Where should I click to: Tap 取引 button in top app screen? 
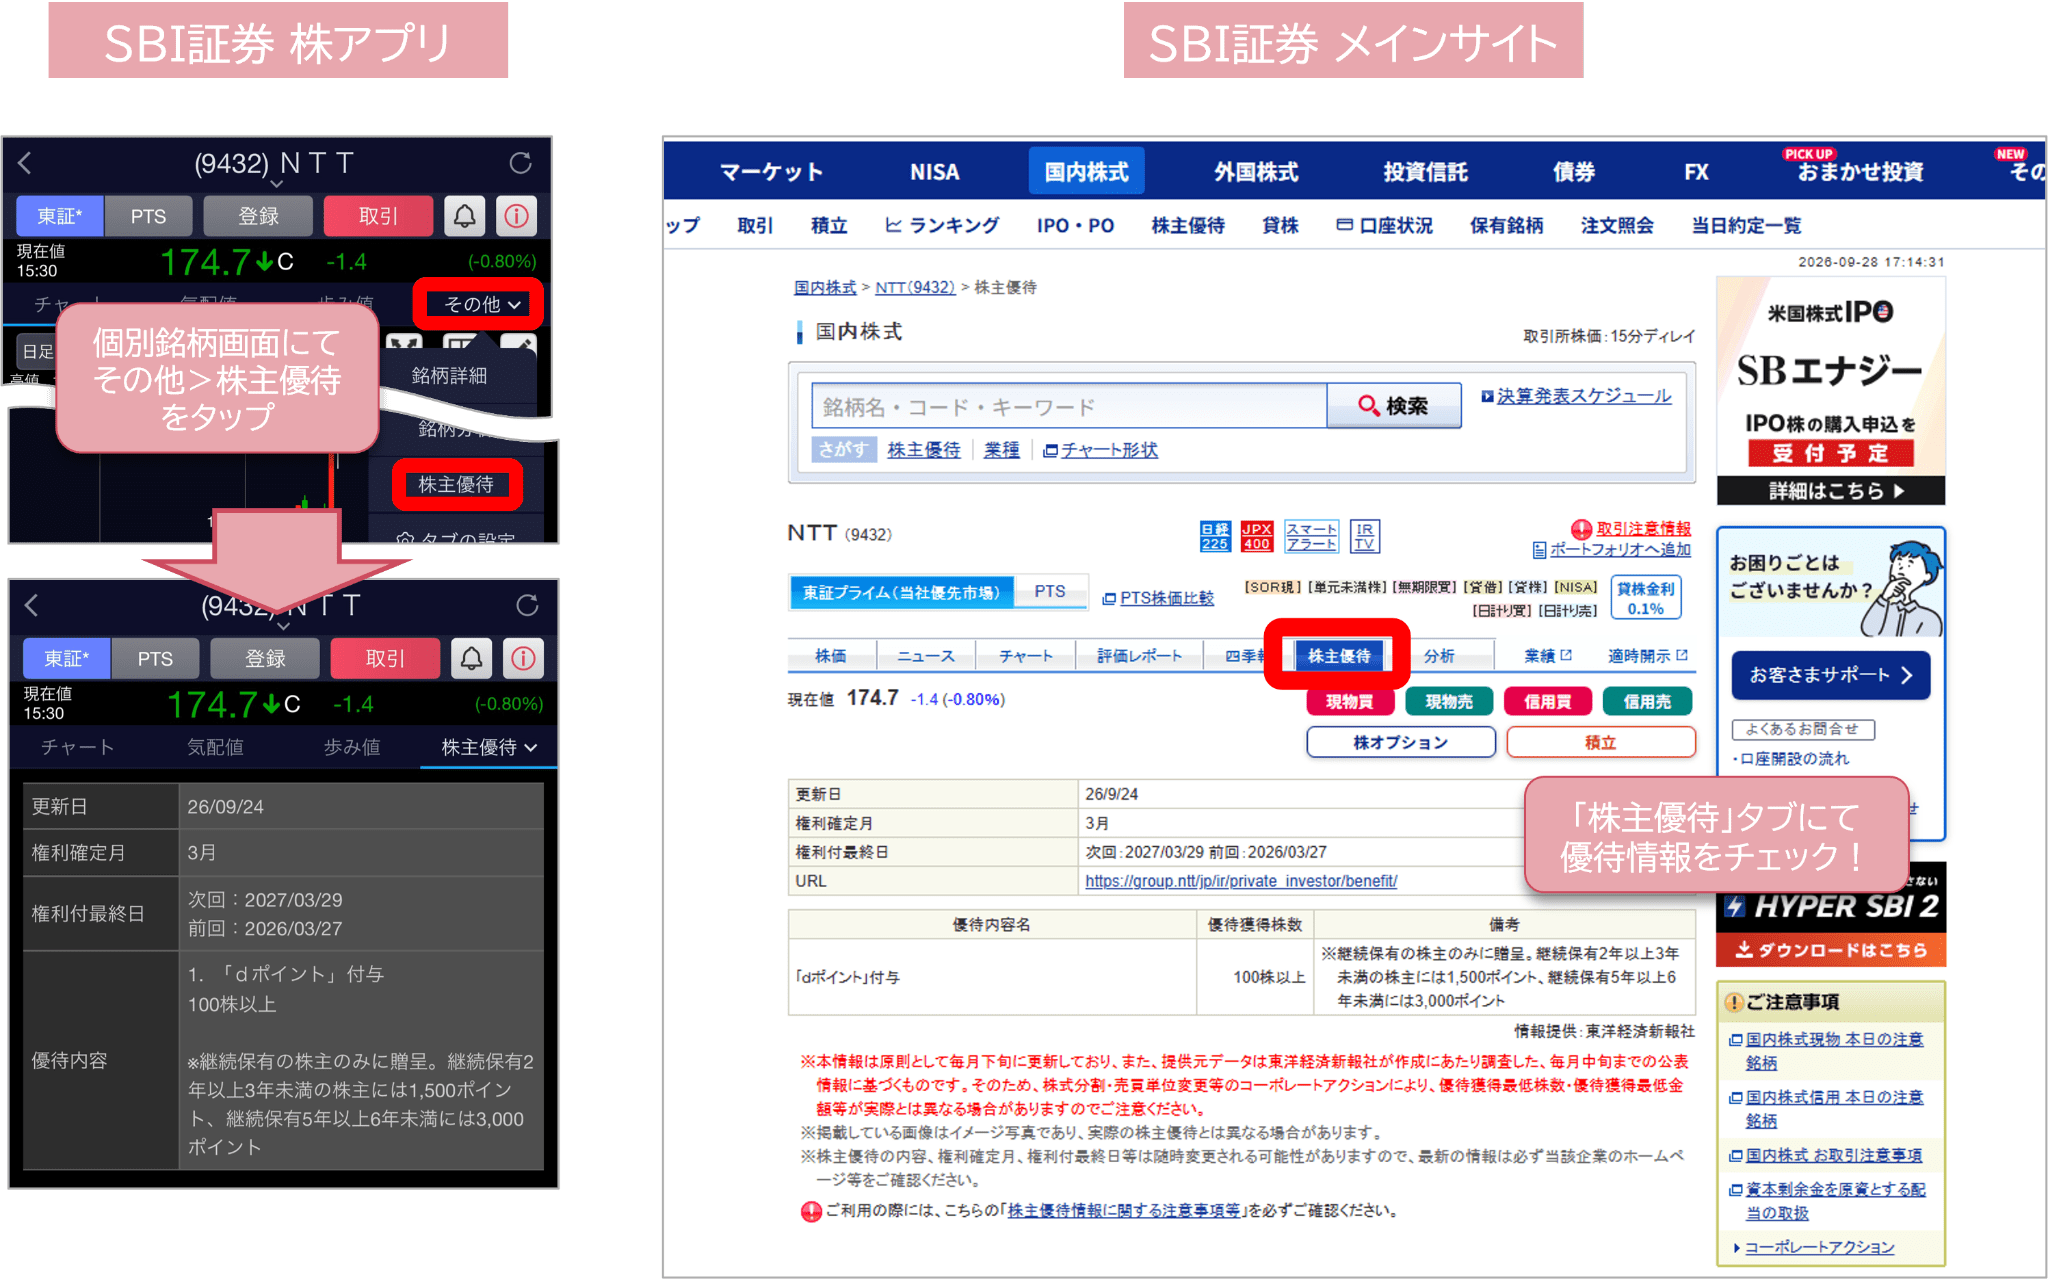(378, 216)
